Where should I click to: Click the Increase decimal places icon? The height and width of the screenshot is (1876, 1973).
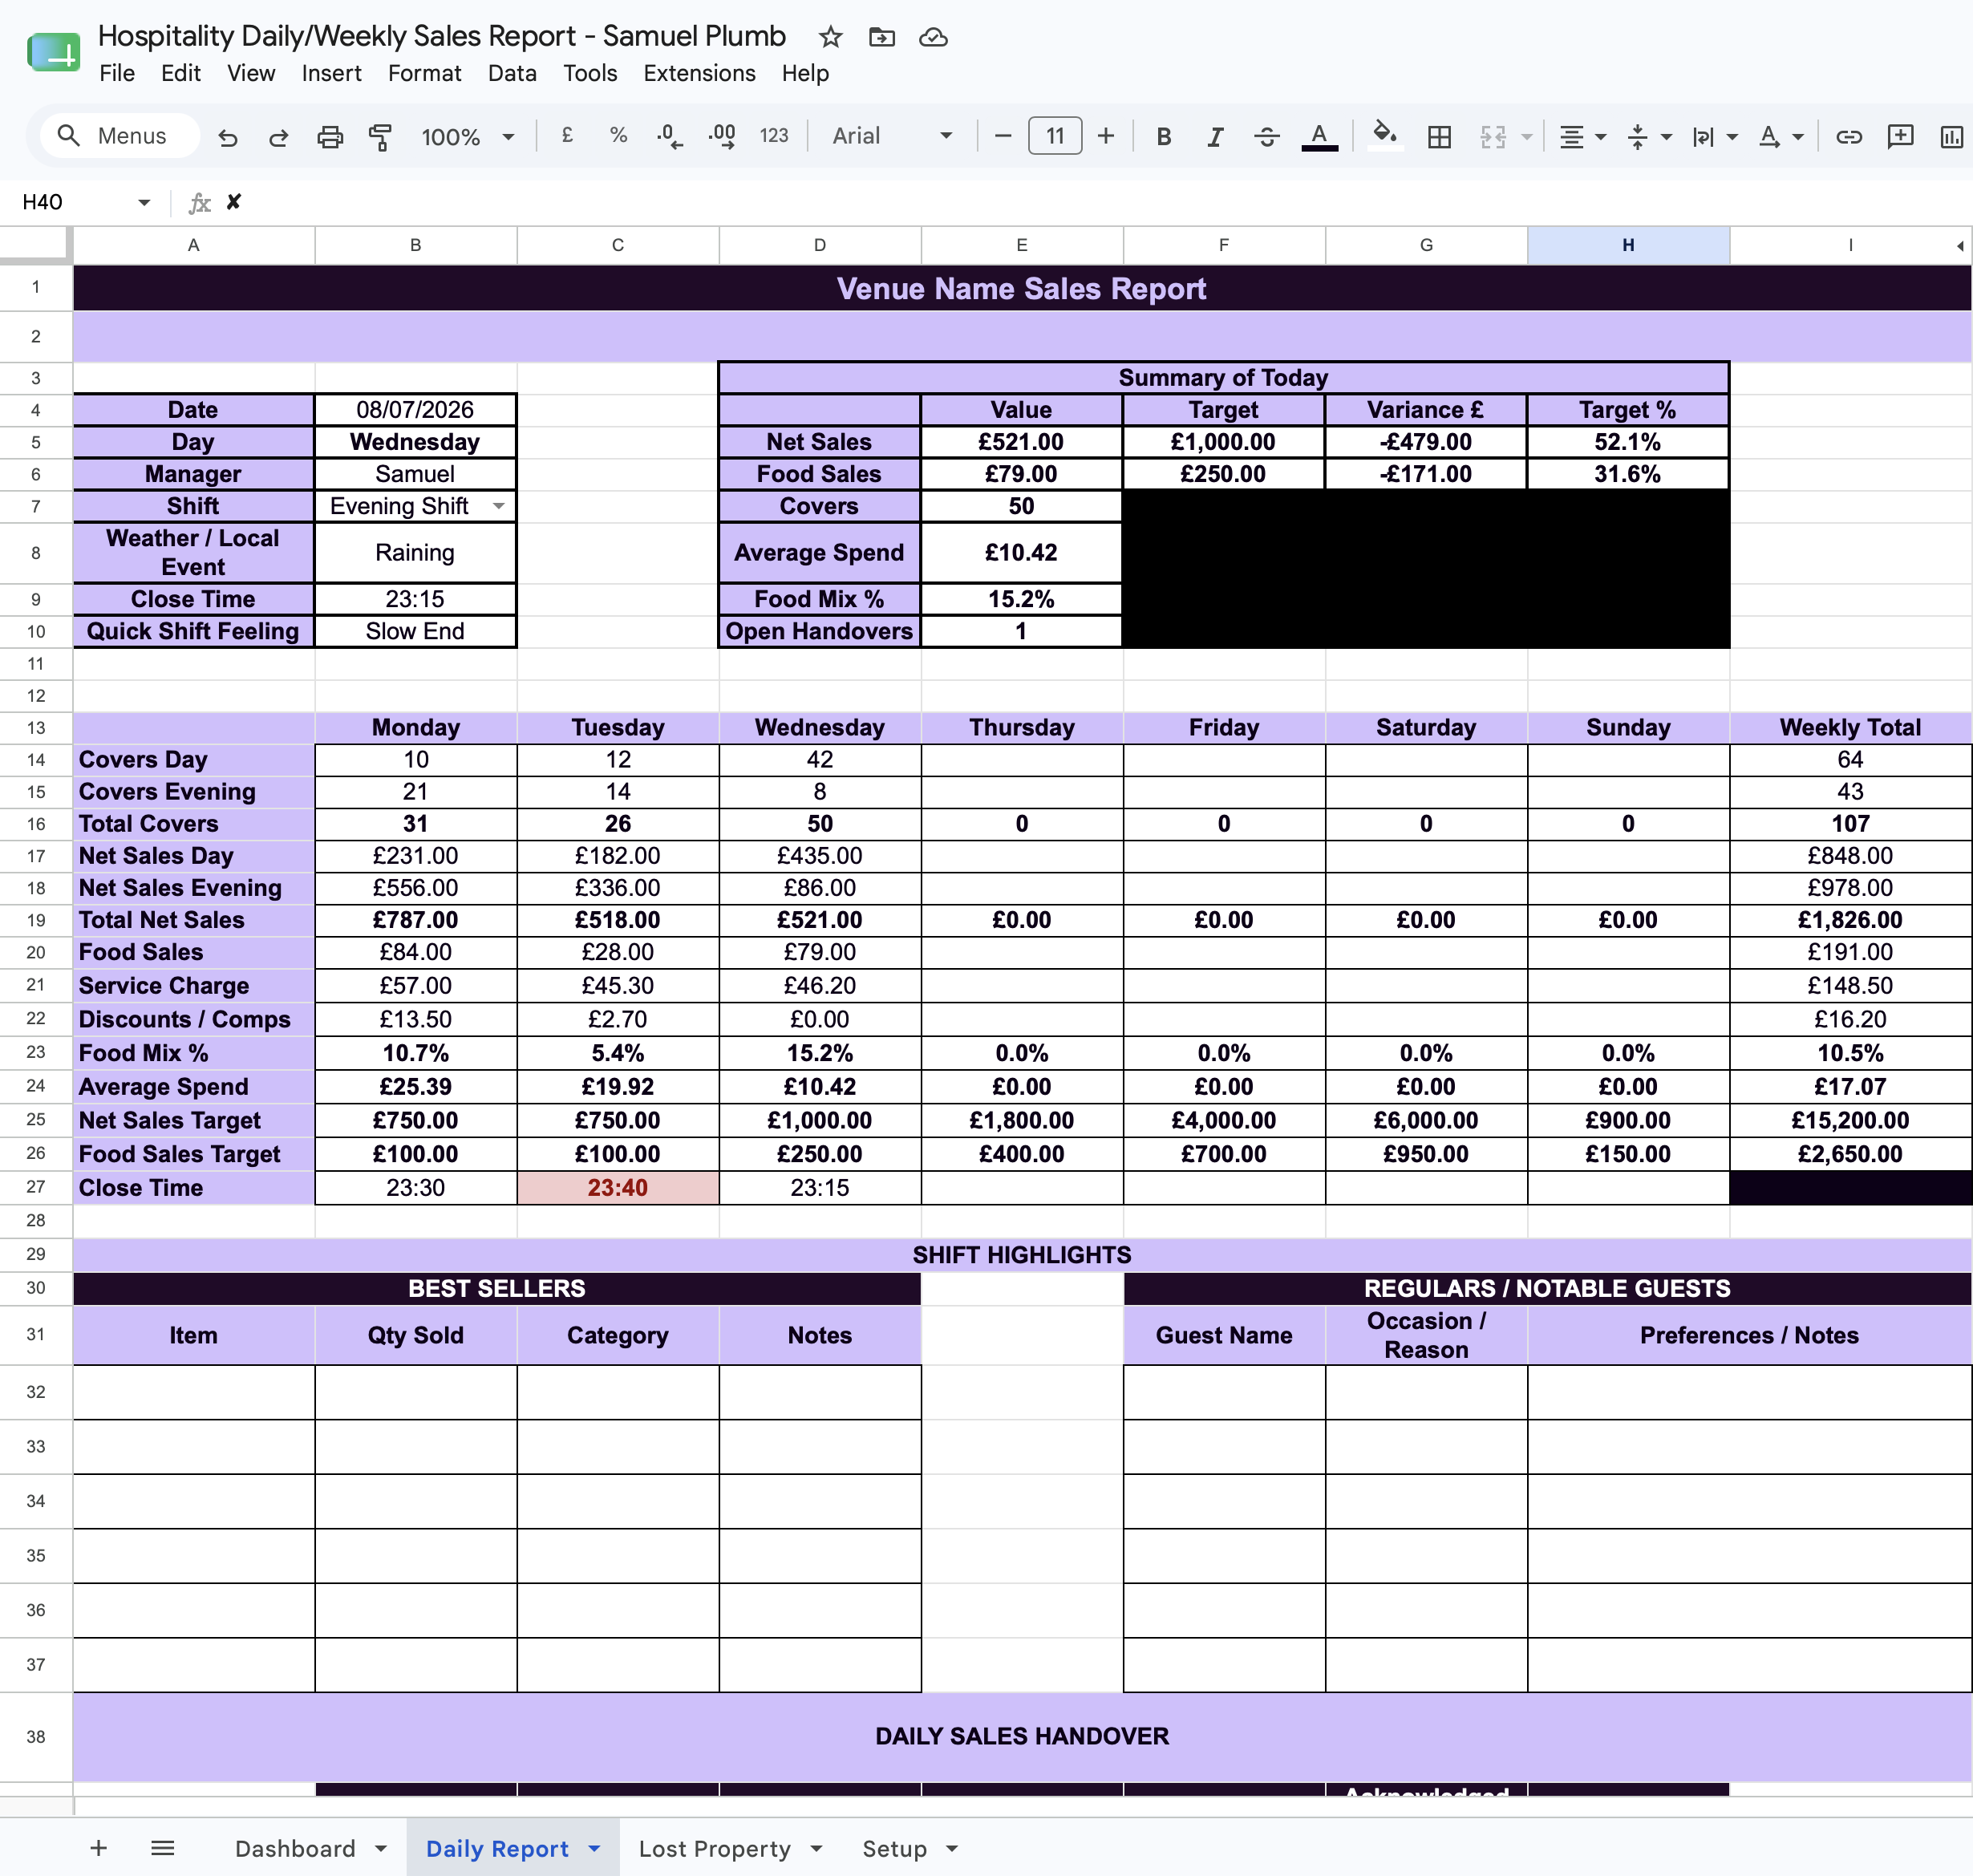pyautogui.click(x=721, y=136)
